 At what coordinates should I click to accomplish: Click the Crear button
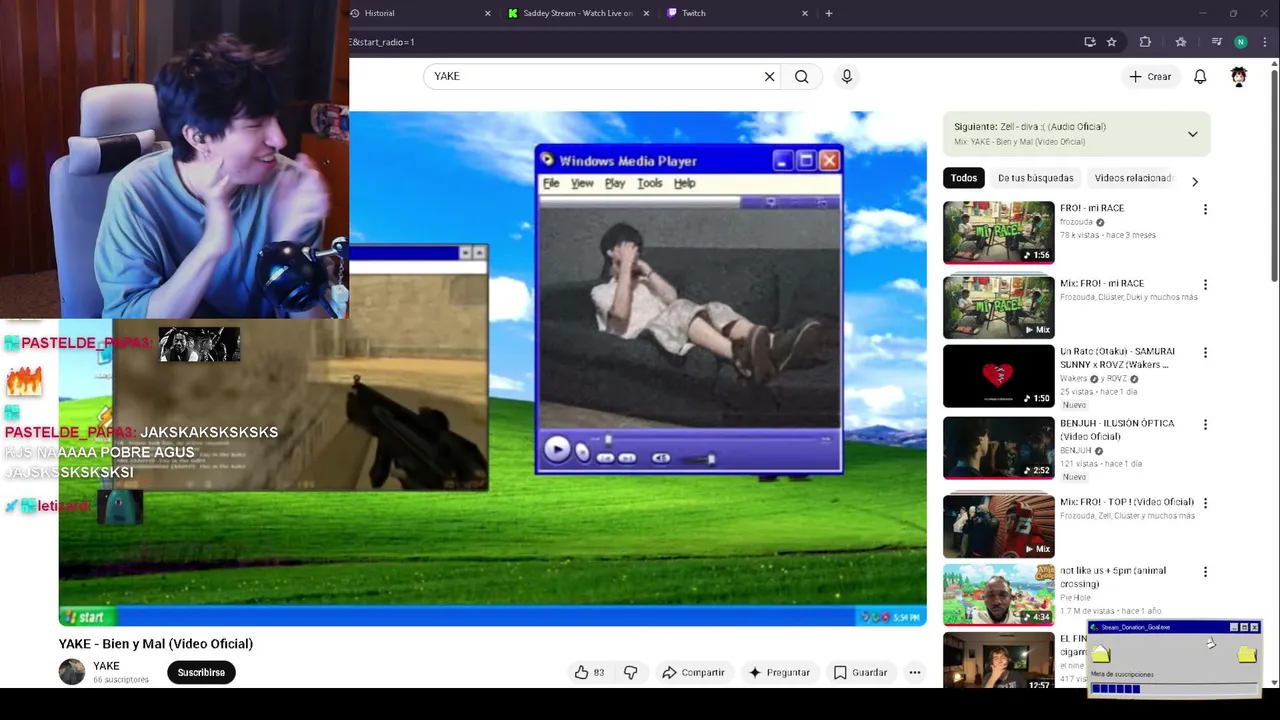coord(1150,76)
